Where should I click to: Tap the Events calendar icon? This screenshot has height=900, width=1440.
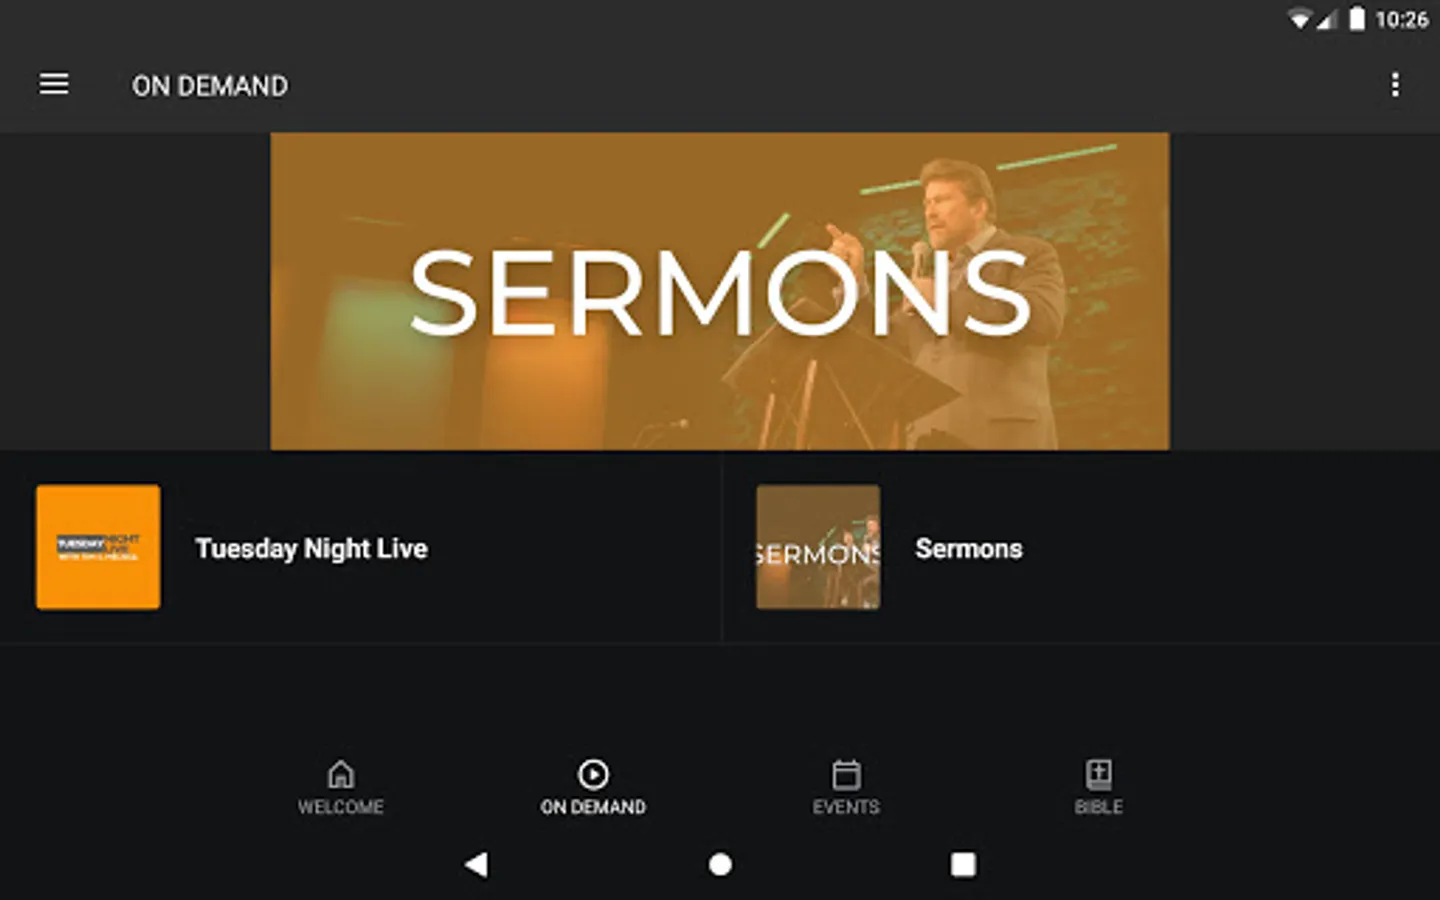[x=846, y=774]
